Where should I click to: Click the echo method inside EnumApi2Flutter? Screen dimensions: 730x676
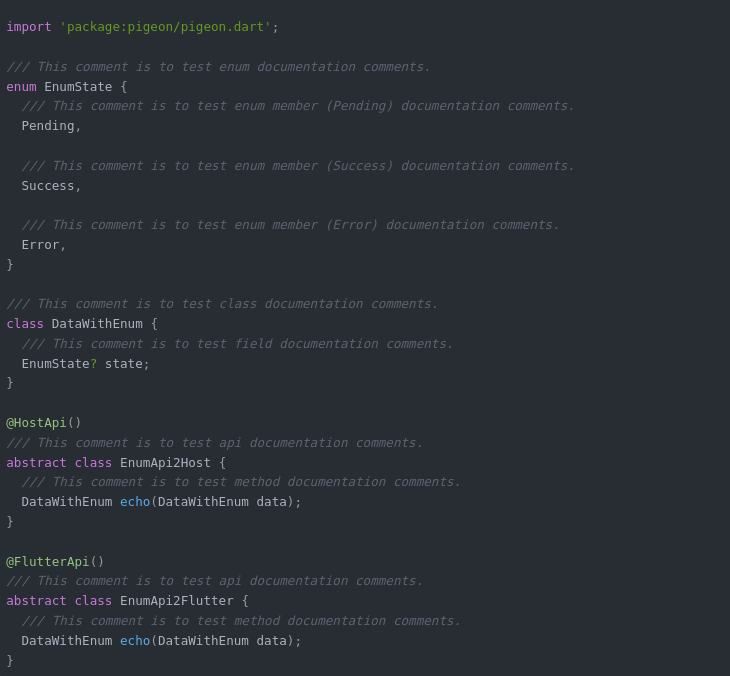tap(135, 642)
